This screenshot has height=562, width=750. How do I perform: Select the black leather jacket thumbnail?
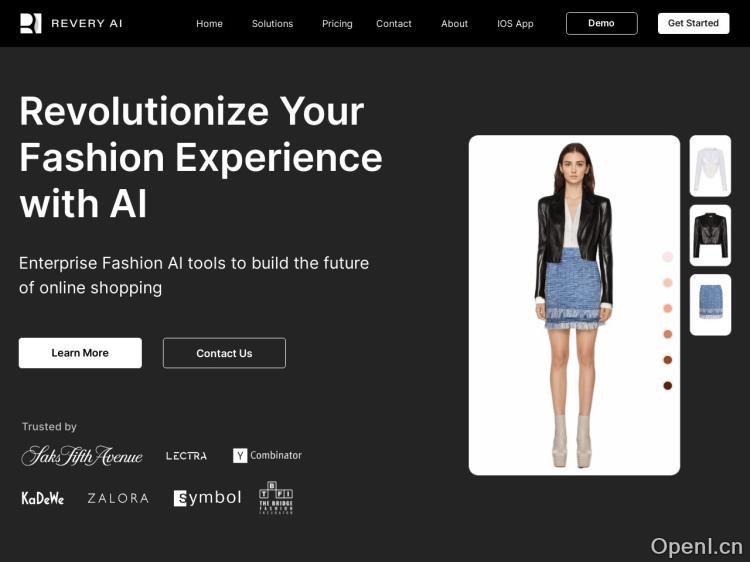[710, 235]
